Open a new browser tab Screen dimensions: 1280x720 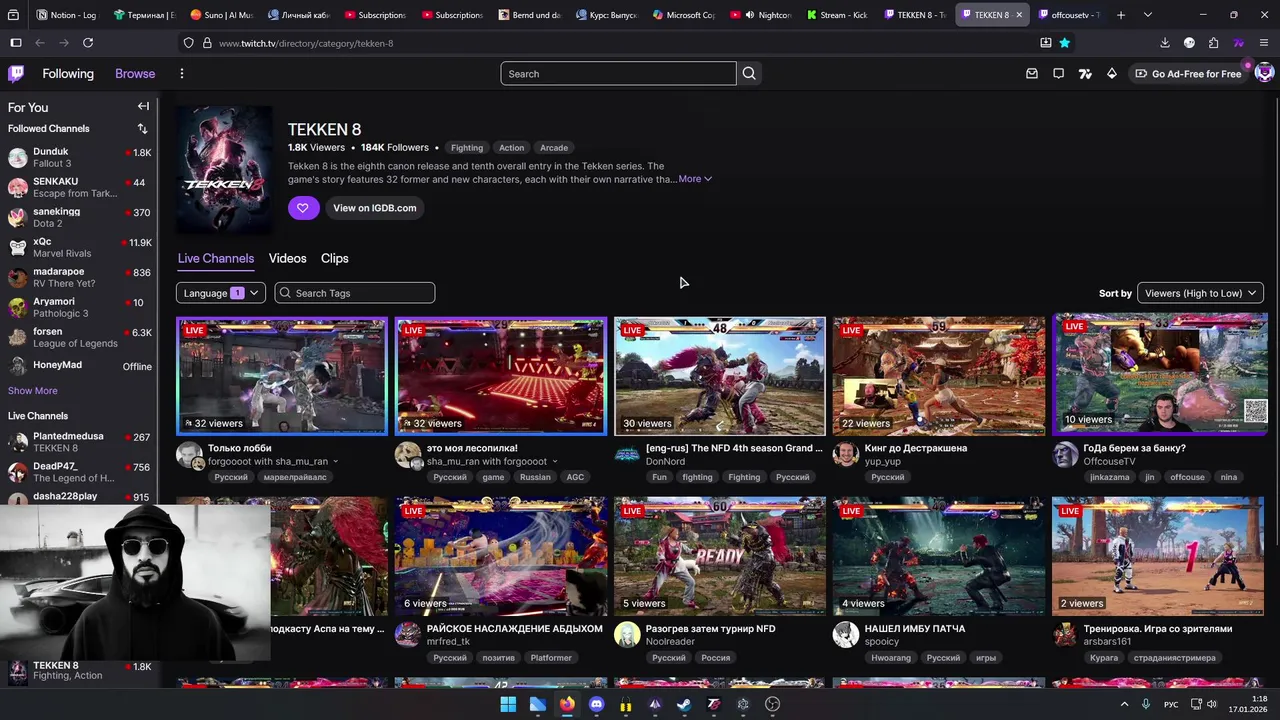1121,15
